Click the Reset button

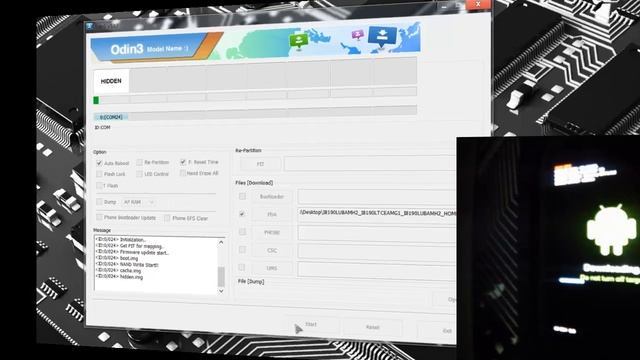pyautogui.click(x=373, y=327)
